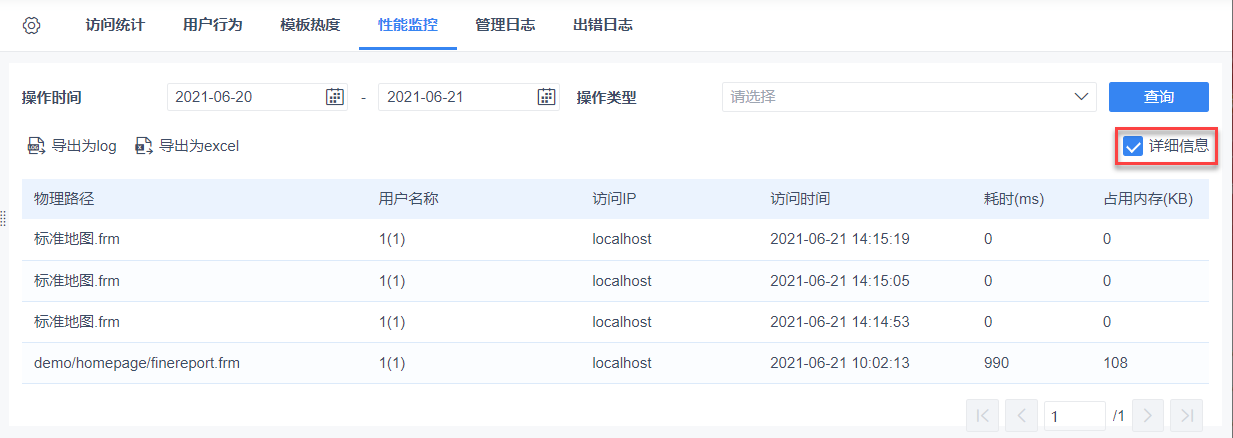Click the 导出为excel link

[199, 146]
